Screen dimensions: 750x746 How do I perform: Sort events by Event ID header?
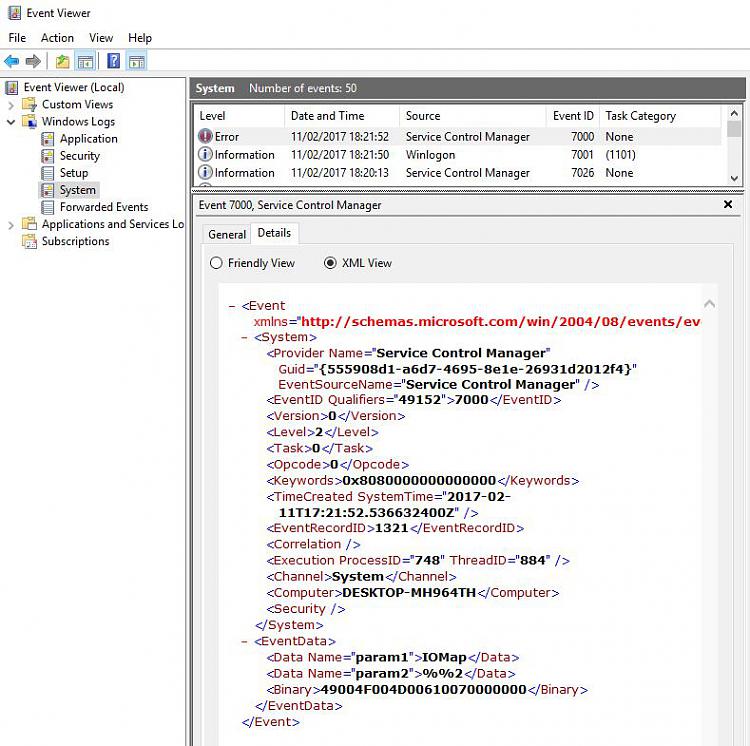point(573,116)
